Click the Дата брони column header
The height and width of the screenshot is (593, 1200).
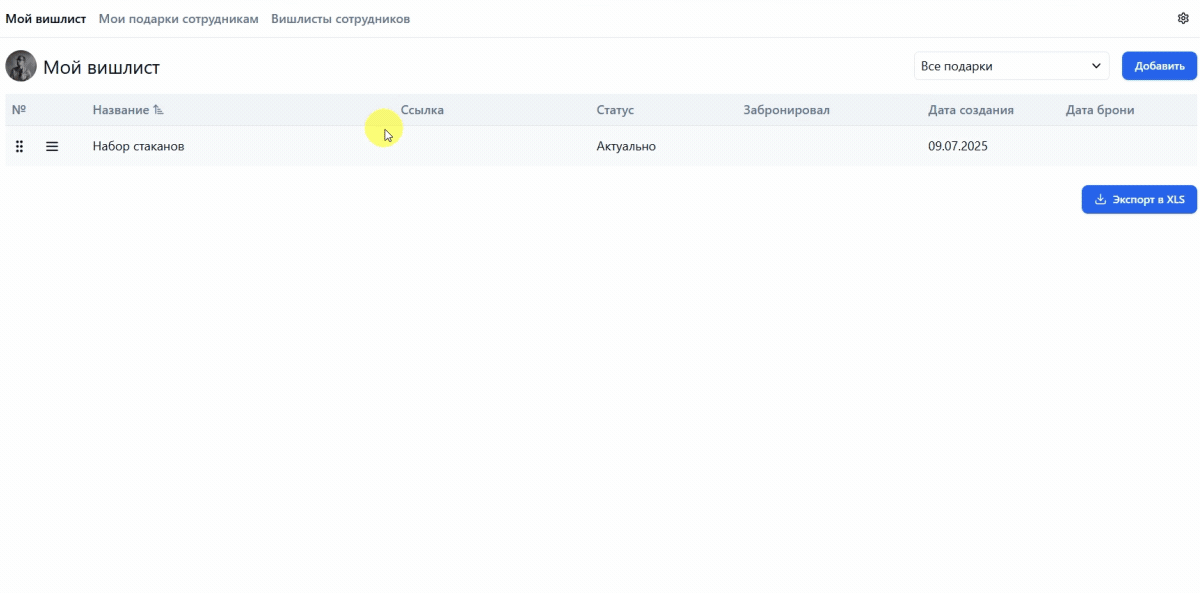(x=1100, y=110)
